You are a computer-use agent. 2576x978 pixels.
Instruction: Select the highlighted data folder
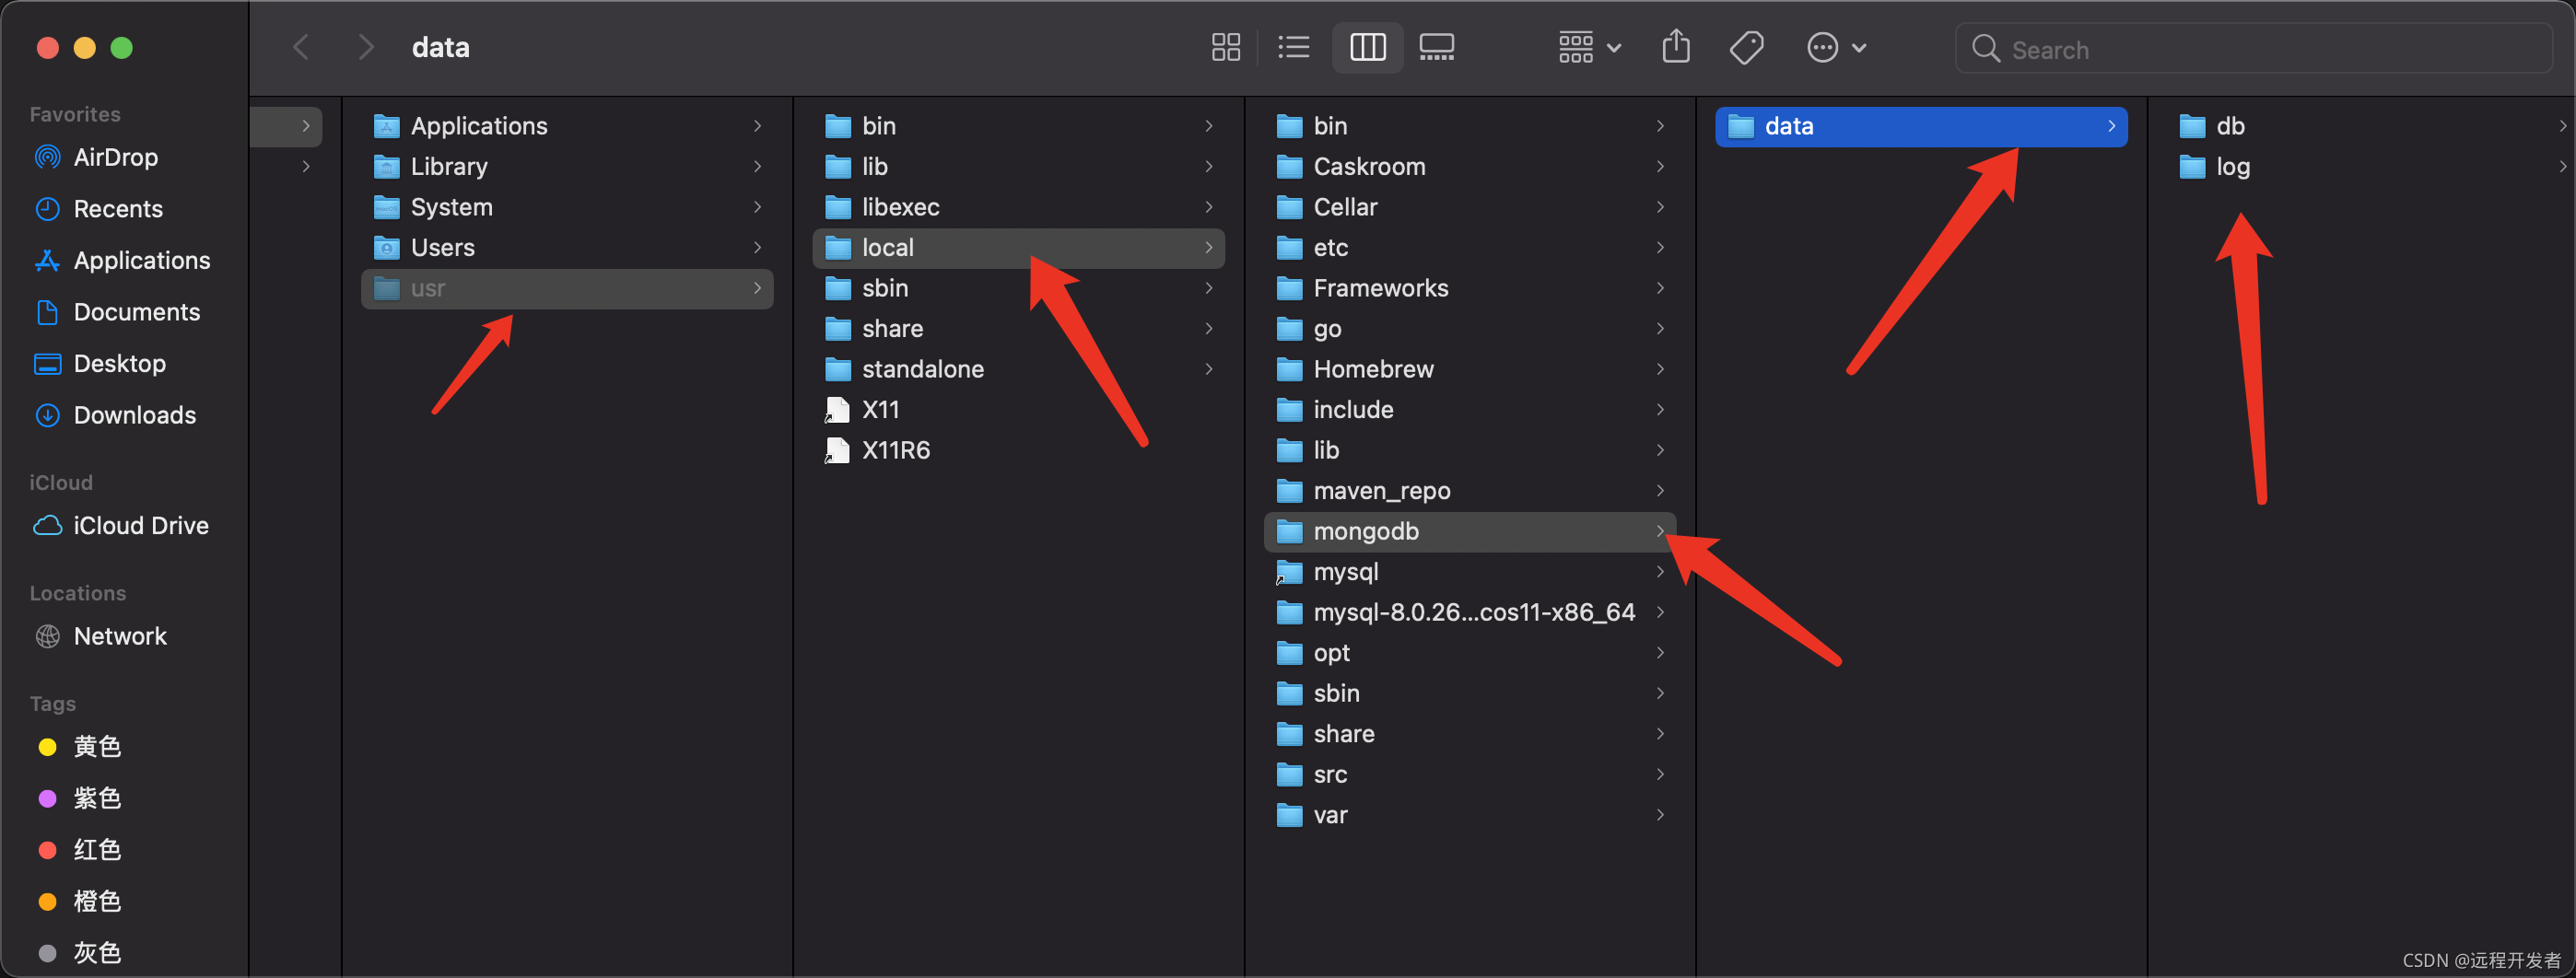click(x=1921, y=126)
